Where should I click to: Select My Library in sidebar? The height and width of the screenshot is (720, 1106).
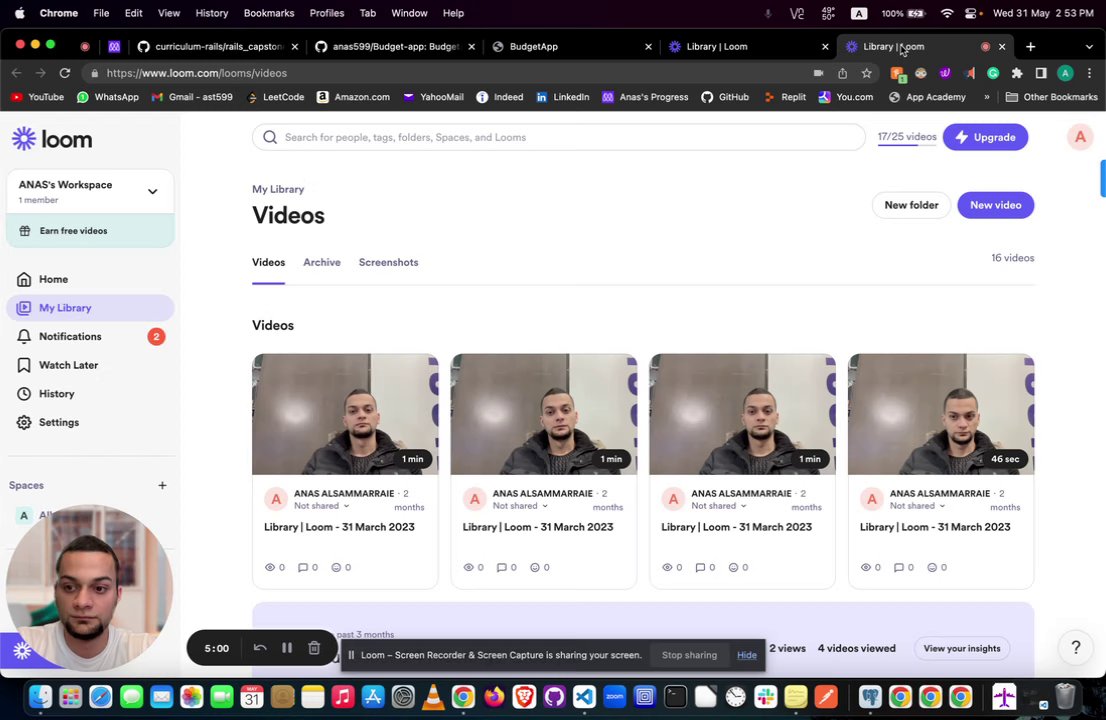click(90, 308)
